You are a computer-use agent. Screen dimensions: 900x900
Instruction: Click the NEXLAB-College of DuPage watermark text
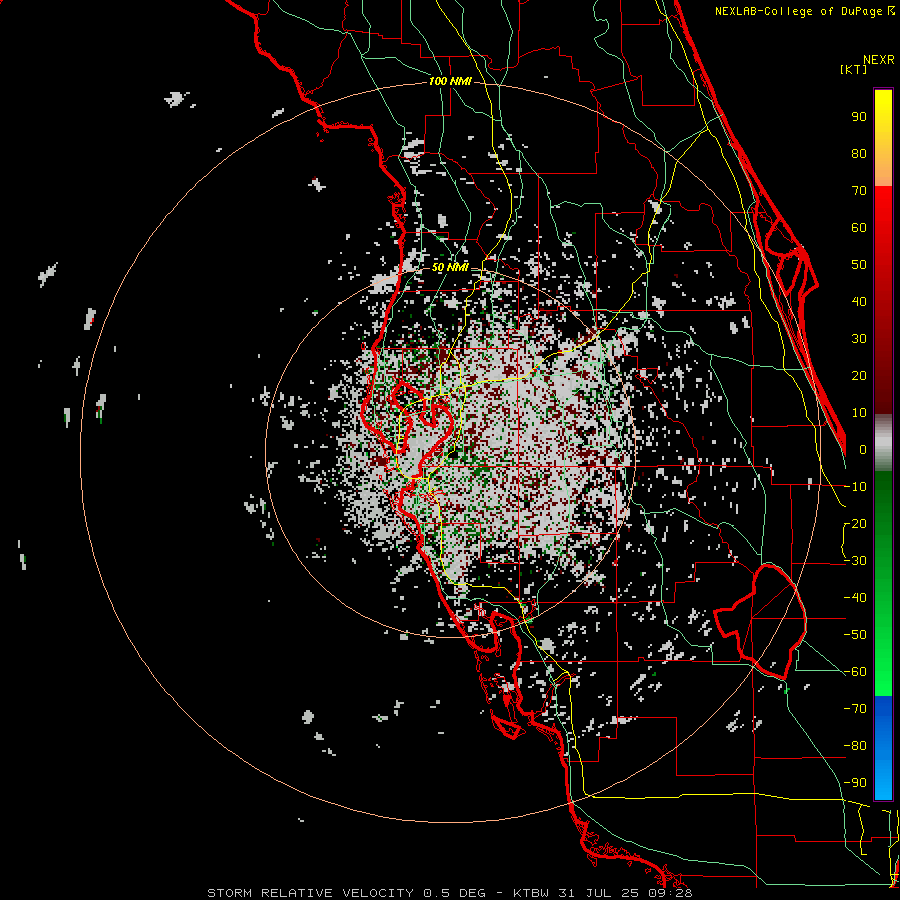tap(804, 11)
